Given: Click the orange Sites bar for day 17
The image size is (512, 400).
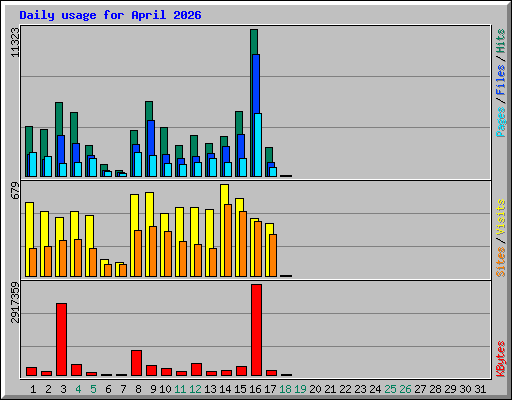Looking at the screenshot, I should point(273,255).
